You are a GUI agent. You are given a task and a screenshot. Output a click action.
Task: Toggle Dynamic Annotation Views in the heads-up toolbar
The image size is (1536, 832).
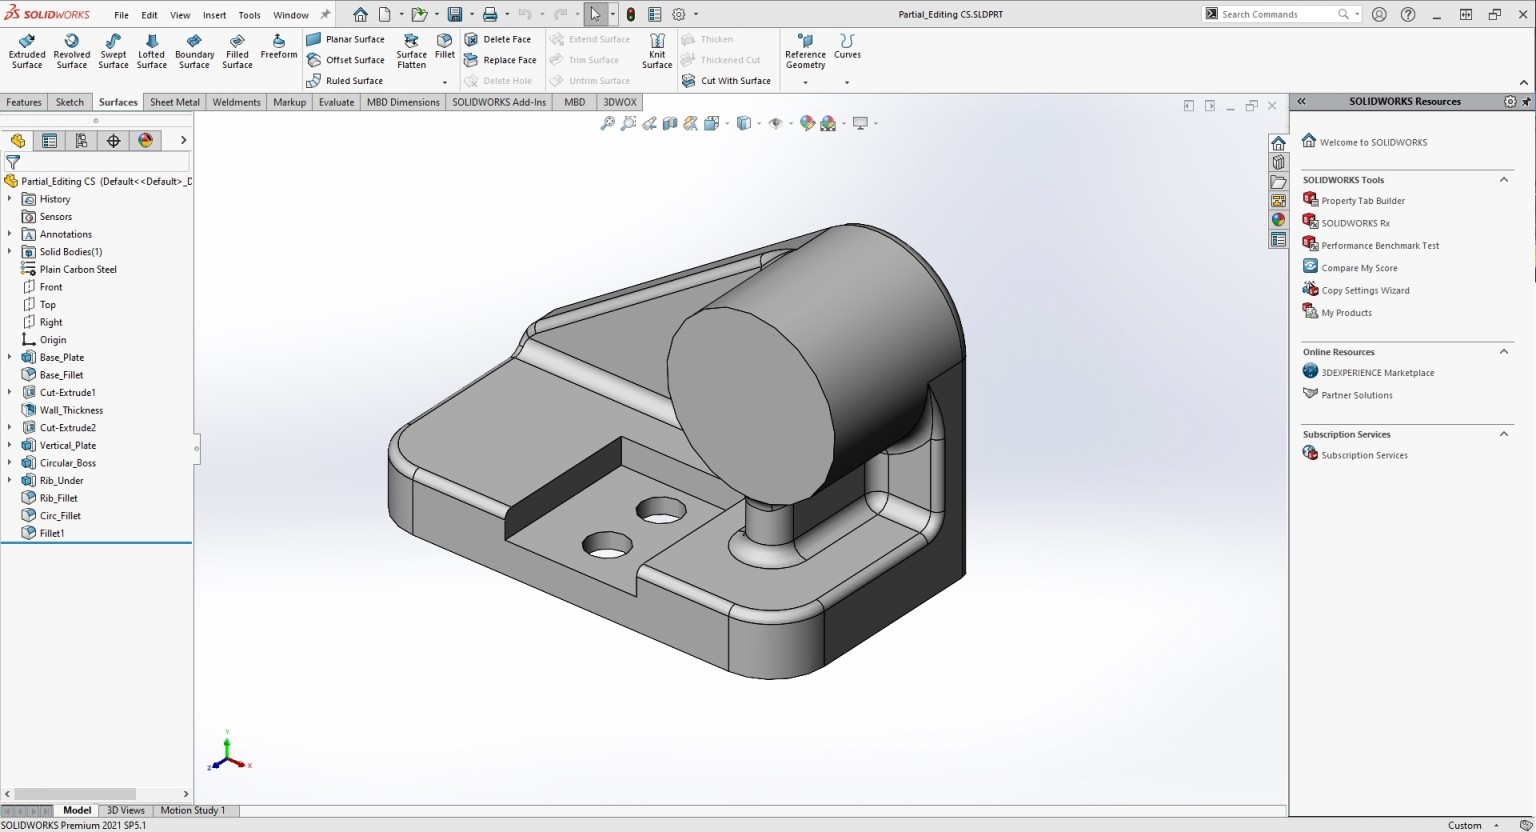[x=691, y=122]
